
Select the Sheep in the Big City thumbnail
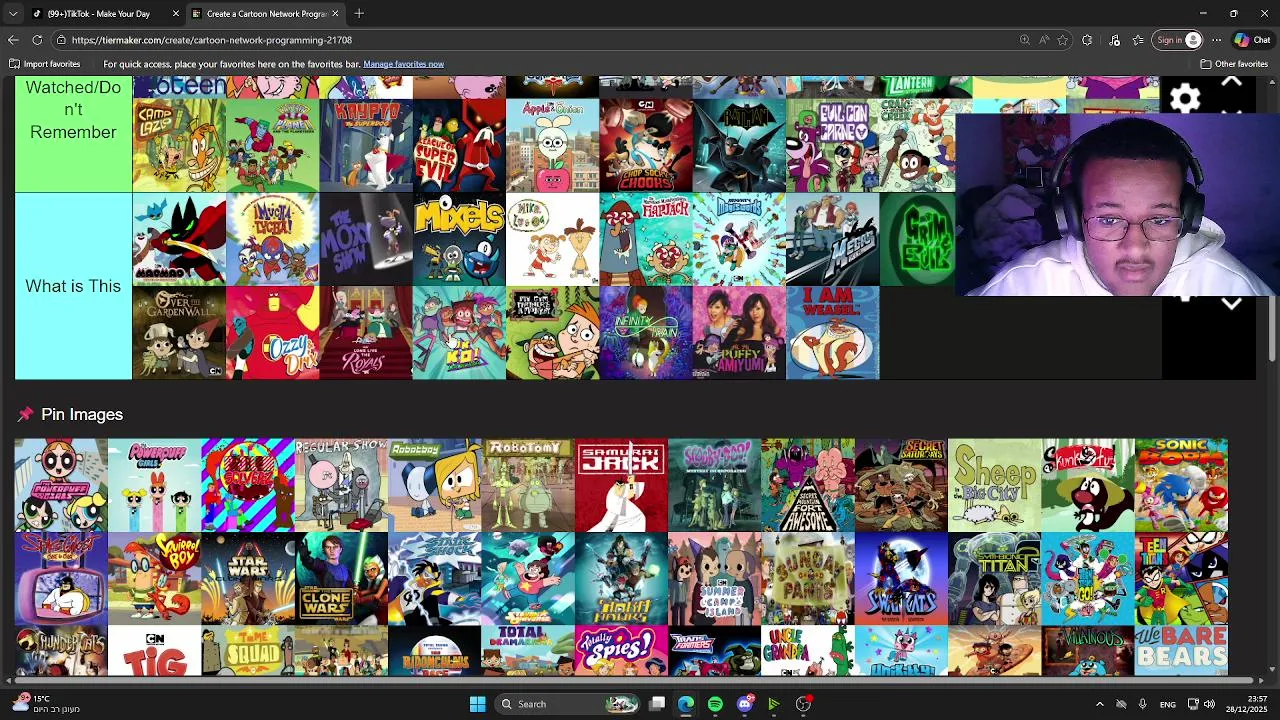[994, 485]
